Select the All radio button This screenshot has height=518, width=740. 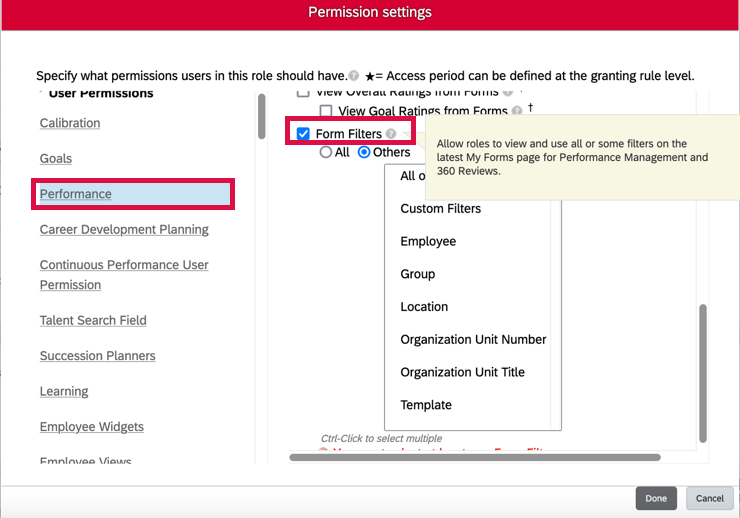pos(326,152)
